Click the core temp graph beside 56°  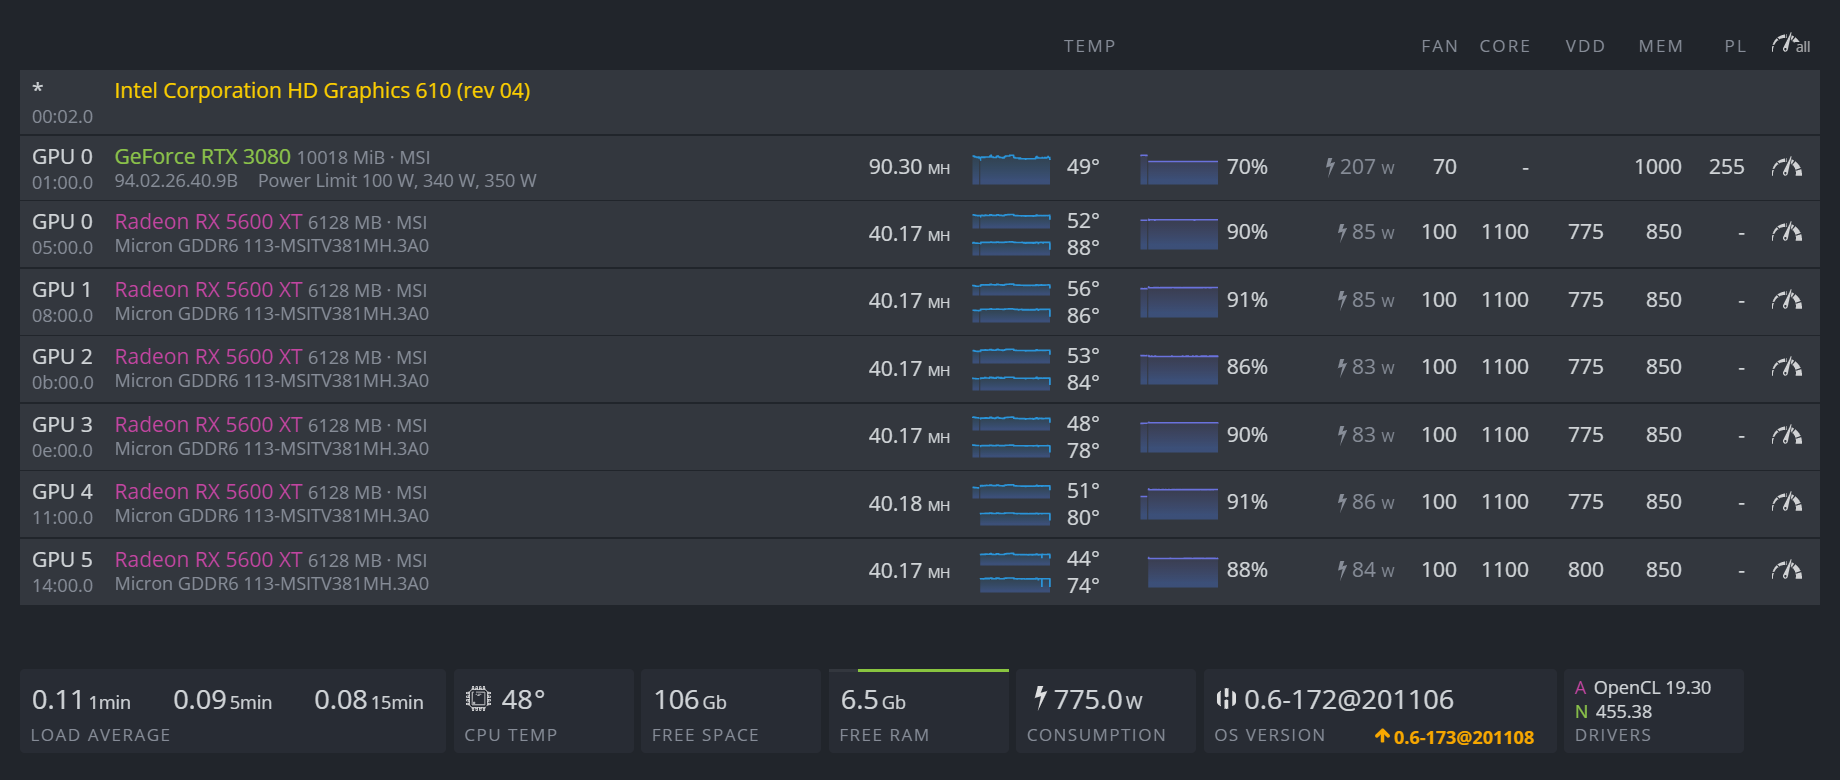1011,289
